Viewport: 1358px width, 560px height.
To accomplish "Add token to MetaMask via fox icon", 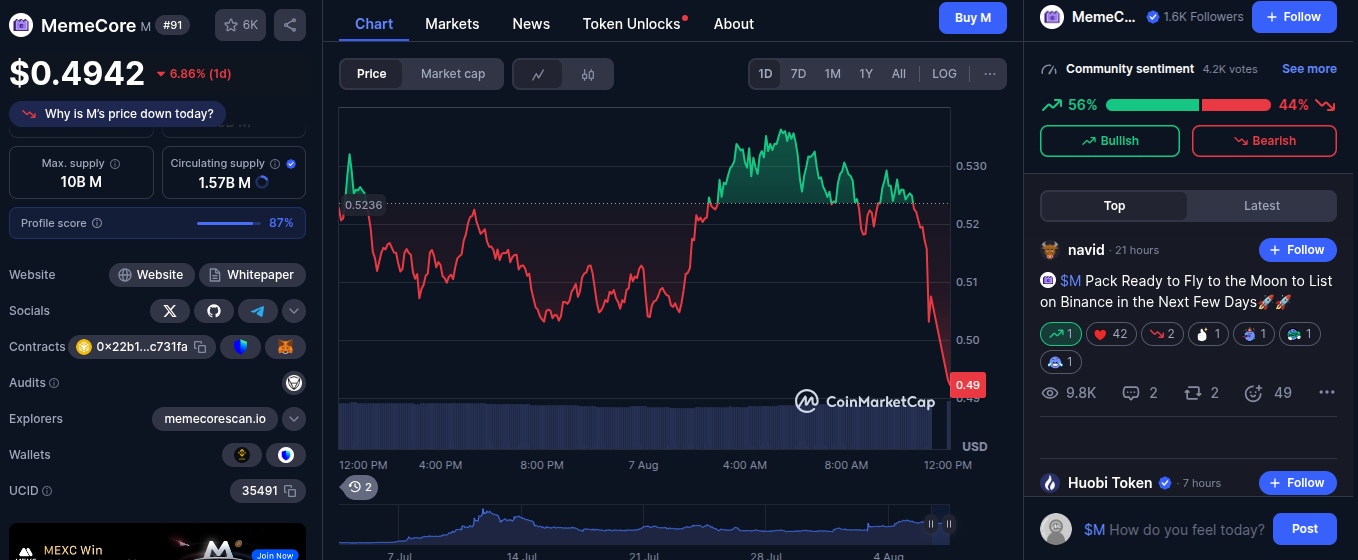I will [x=286, y=347].
